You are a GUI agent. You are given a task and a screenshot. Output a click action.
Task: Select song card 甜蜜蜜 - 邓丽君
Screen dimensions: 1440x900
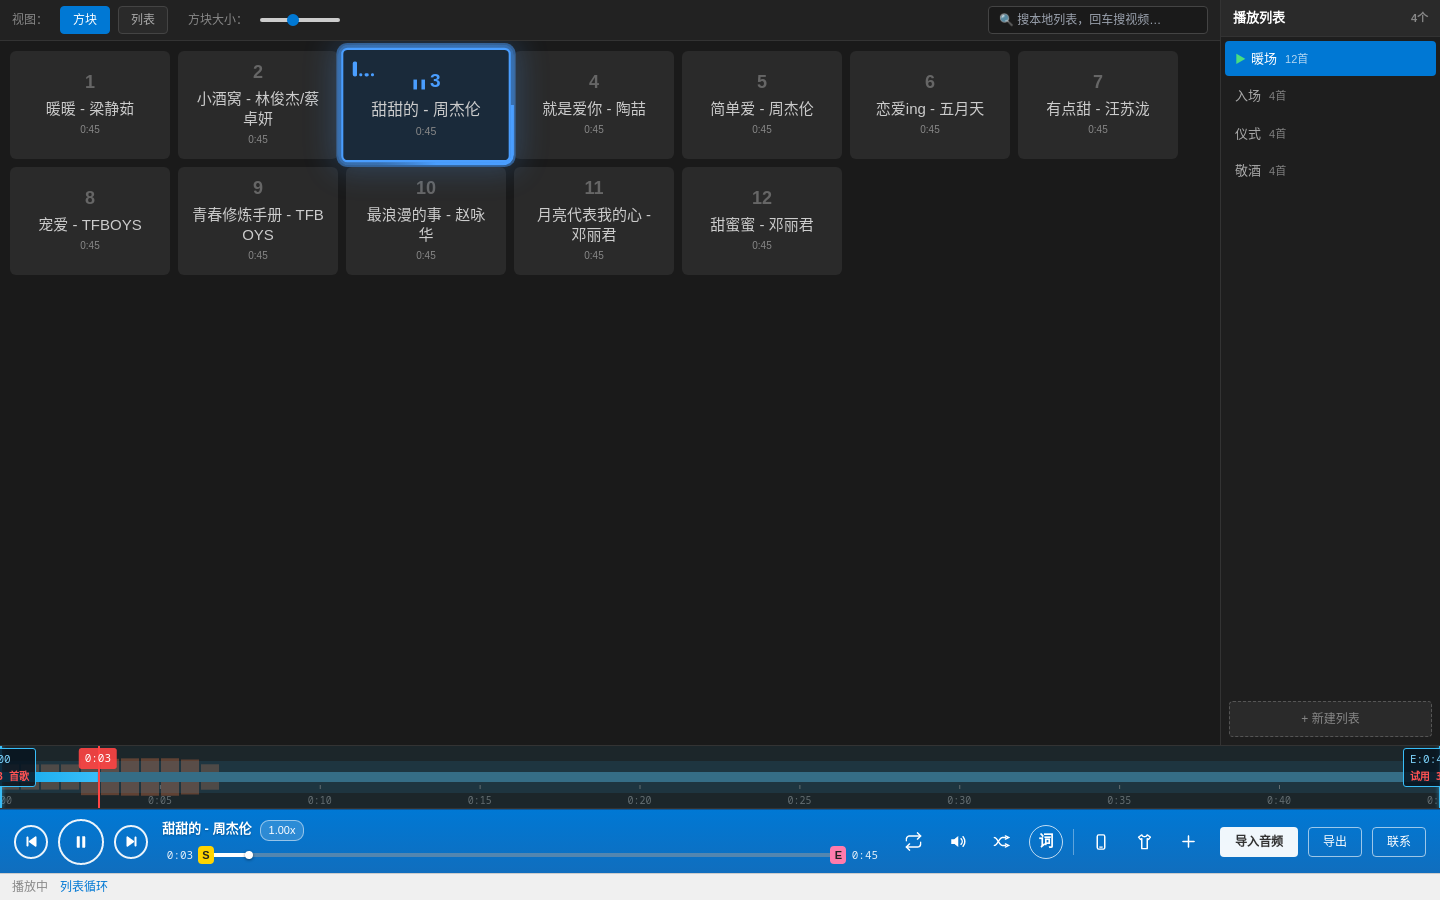point(762,221)
